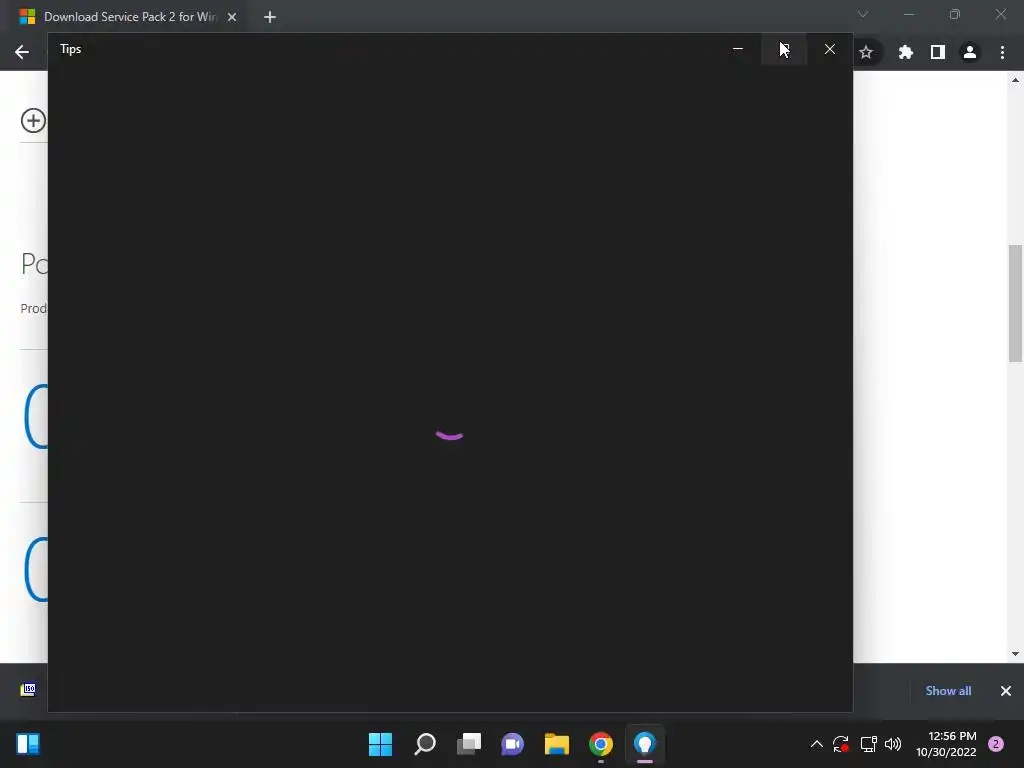
Task: Close the Download Service Pack 2 tab
Action: tap(232, 17)
